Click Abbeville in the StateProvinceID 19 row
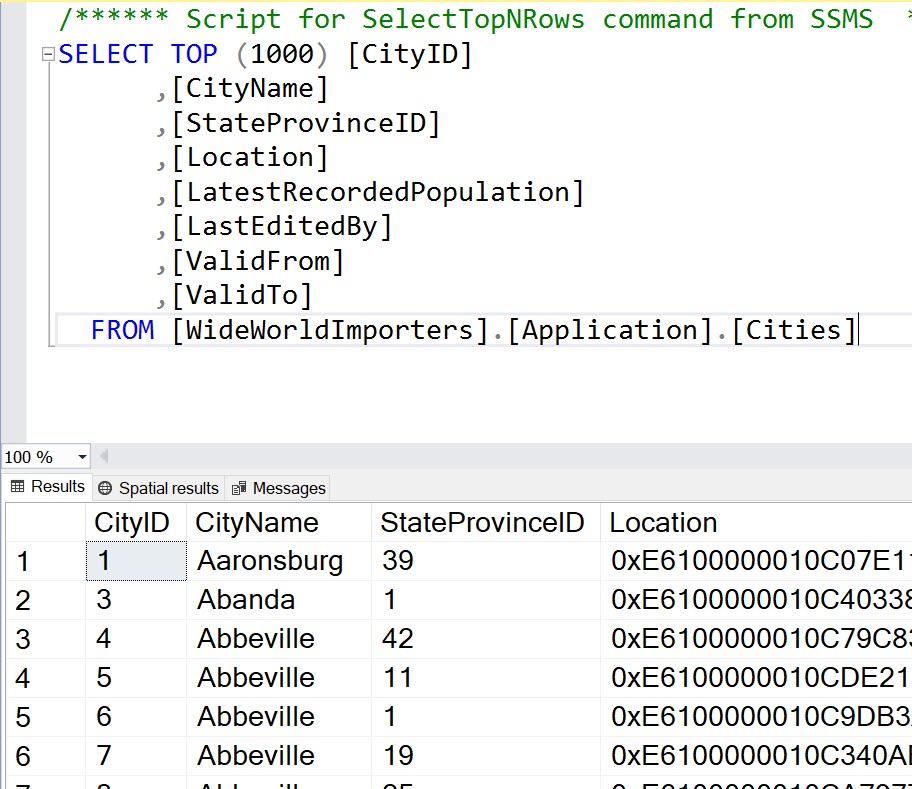Screen dimensions: 912x789 click(x=279, y=756)
